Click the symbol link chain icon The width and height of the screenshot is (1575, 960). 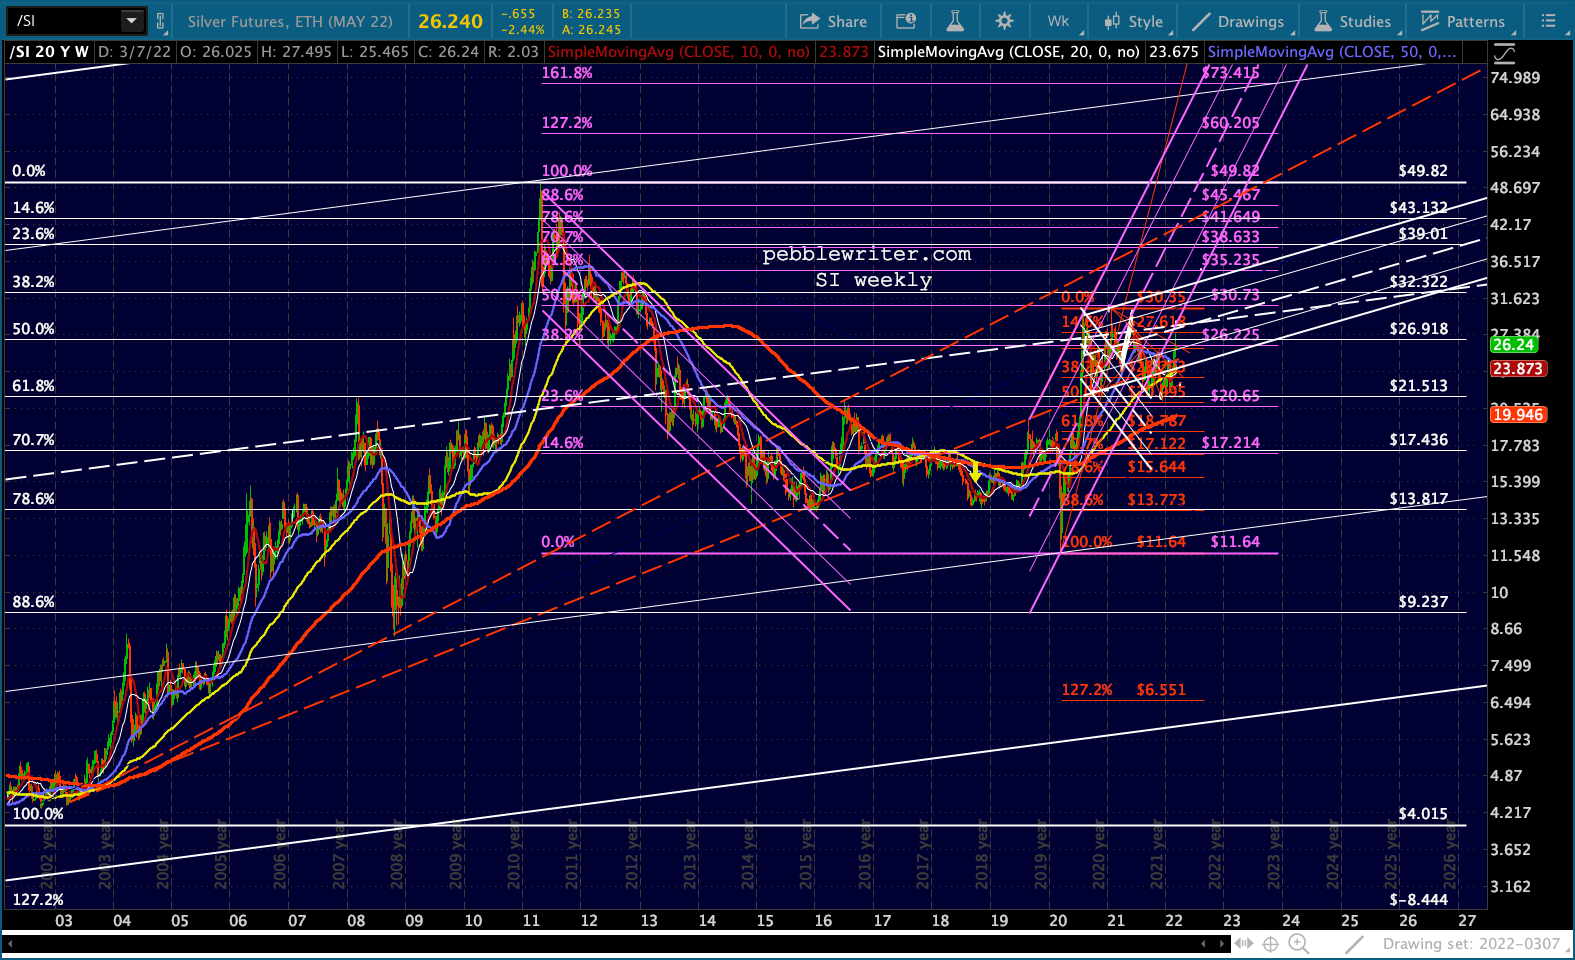(x=160, y=21)
